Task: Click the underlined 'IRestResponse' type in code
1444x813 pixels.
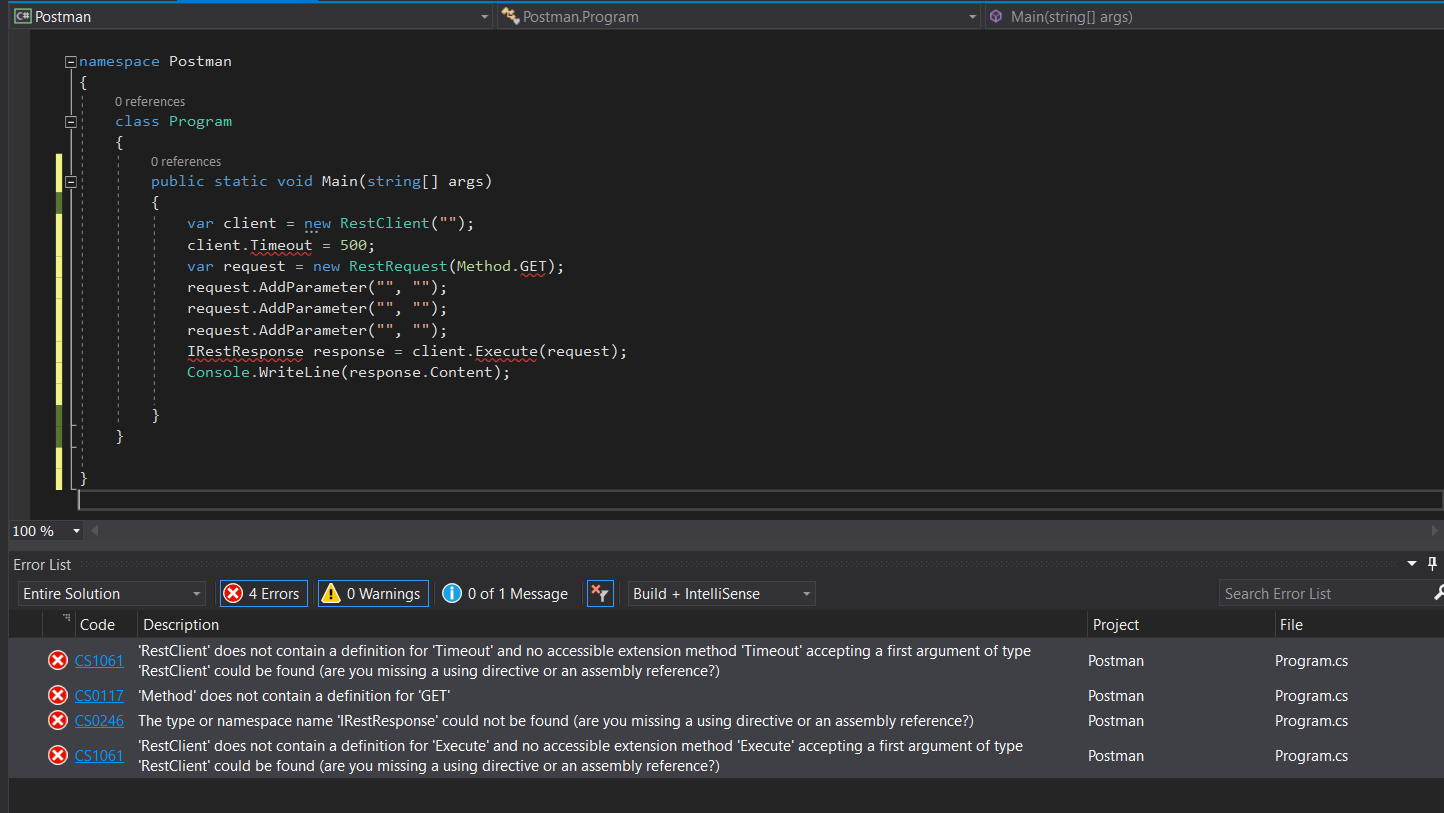Action: pos(245,352)
